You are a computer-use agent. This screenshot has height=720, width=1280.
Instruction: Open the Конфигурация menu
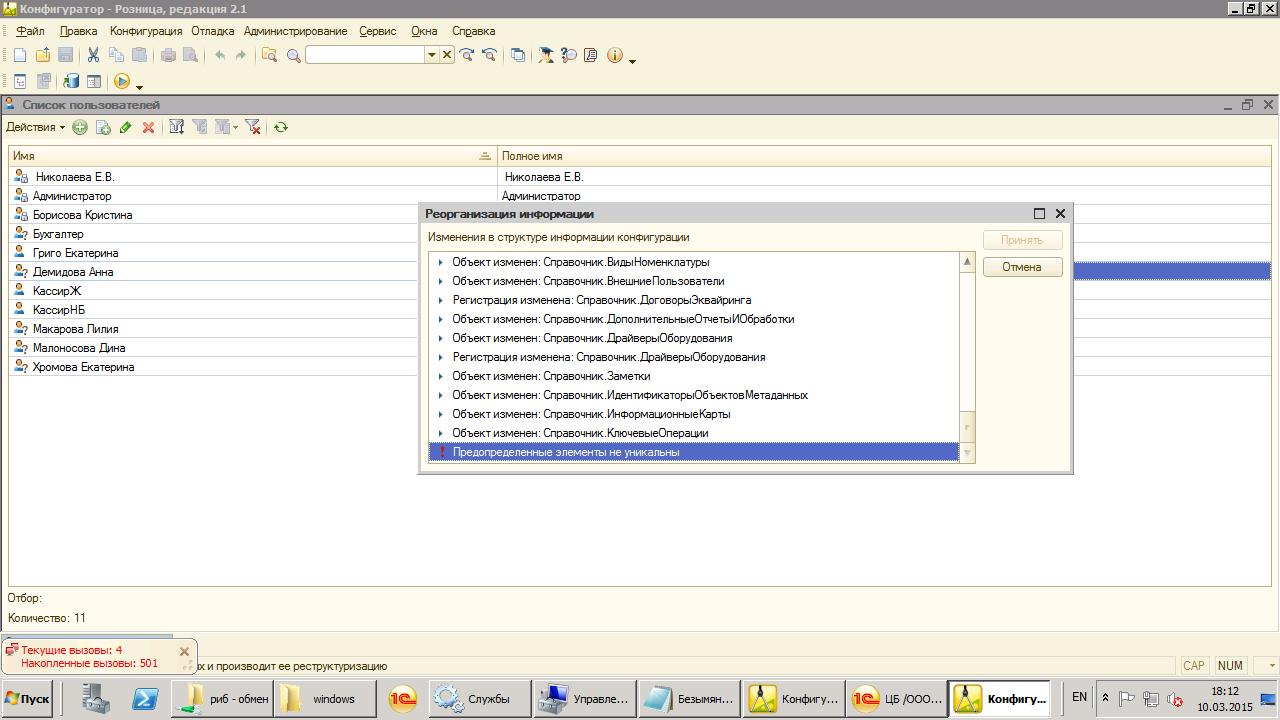click(x=146, y=31)
